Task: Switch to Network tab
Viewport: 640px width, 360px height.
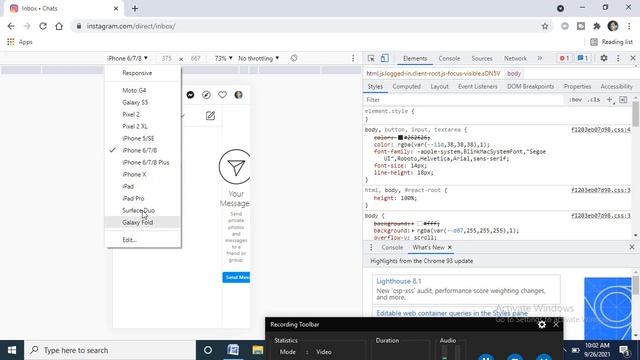Action: pos(515,58)
